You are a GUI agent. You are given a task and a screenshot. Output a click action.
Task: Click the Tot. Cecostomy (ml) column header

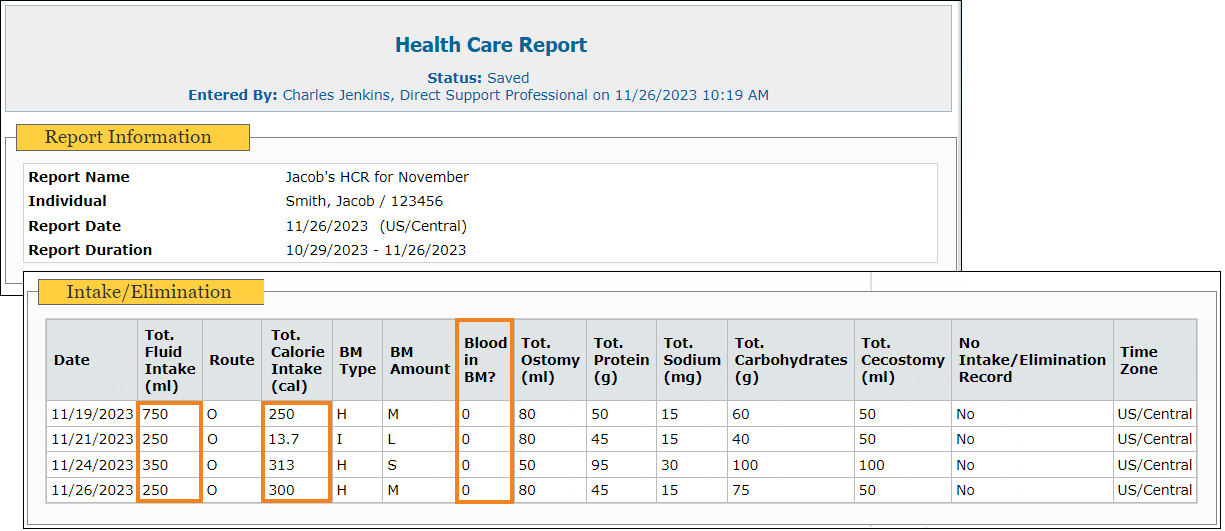pyautogui.click(x=903, y=360)
